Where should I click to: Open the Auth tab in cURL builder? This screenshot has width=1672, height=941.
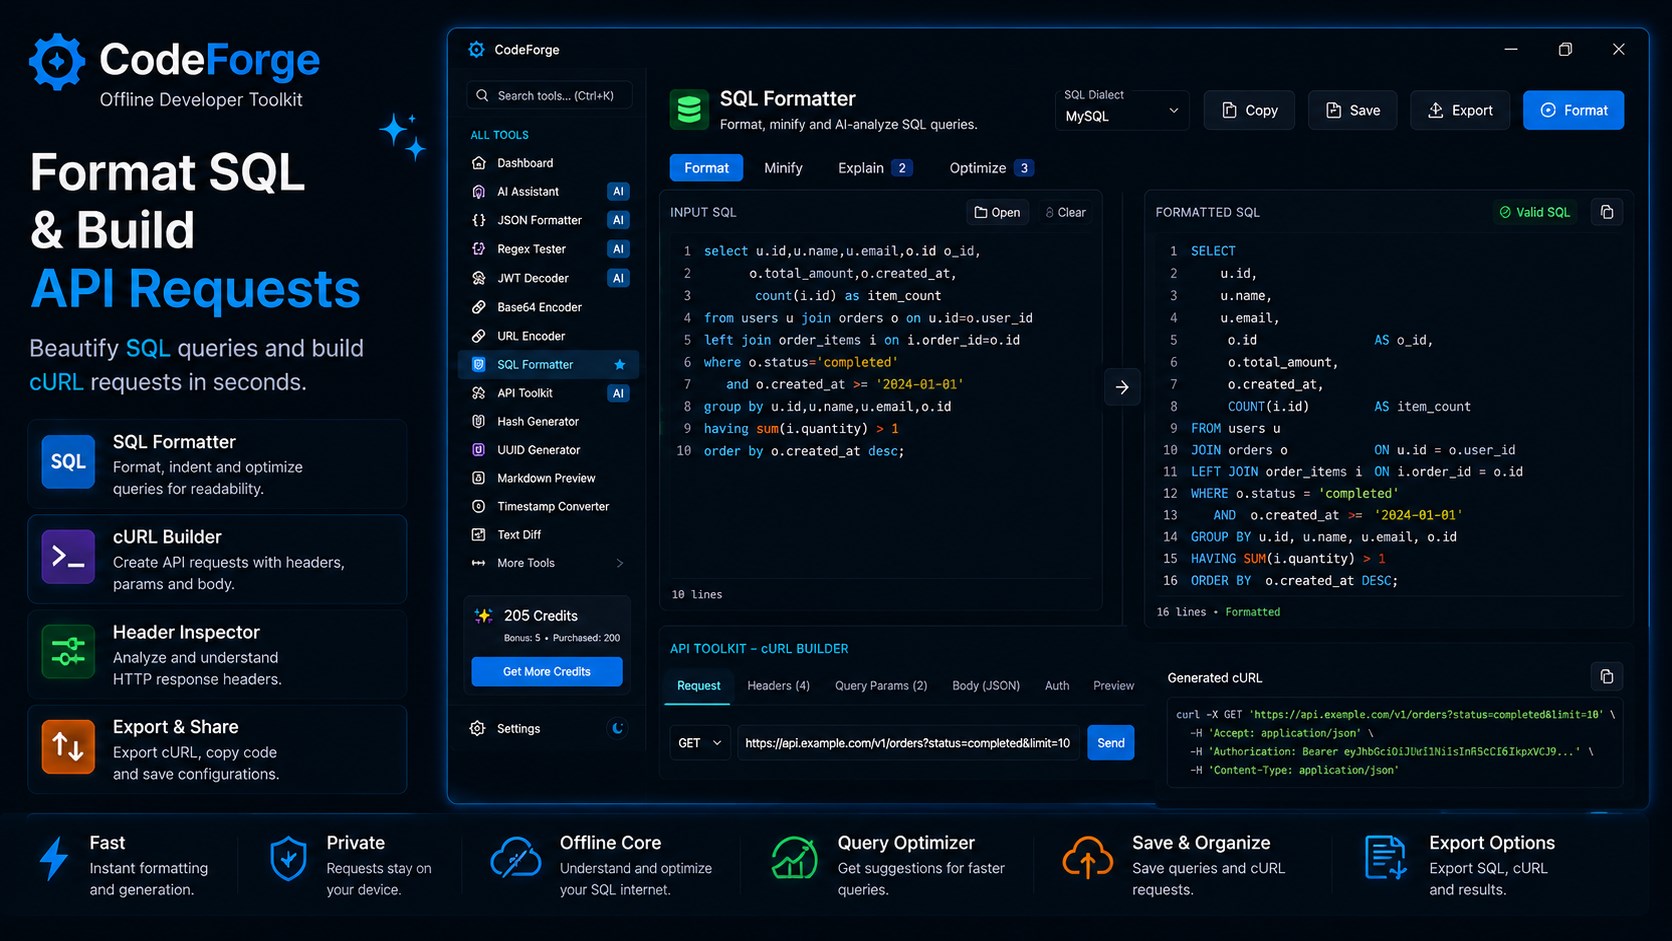[x=1057, y=686]
